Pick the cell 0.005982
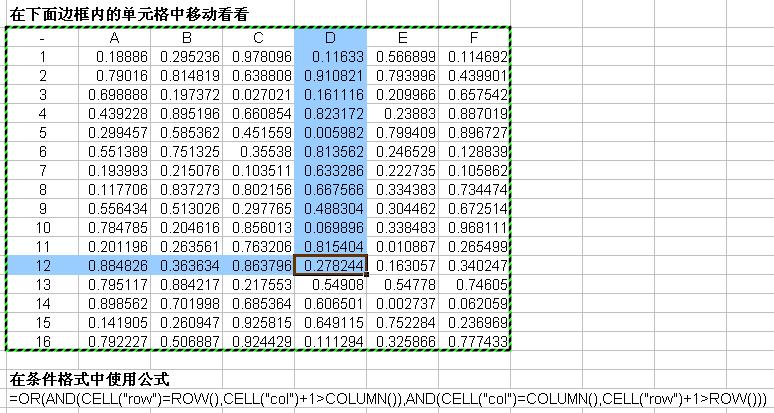The height and width of the screenshot is (413, 774). 331,133
